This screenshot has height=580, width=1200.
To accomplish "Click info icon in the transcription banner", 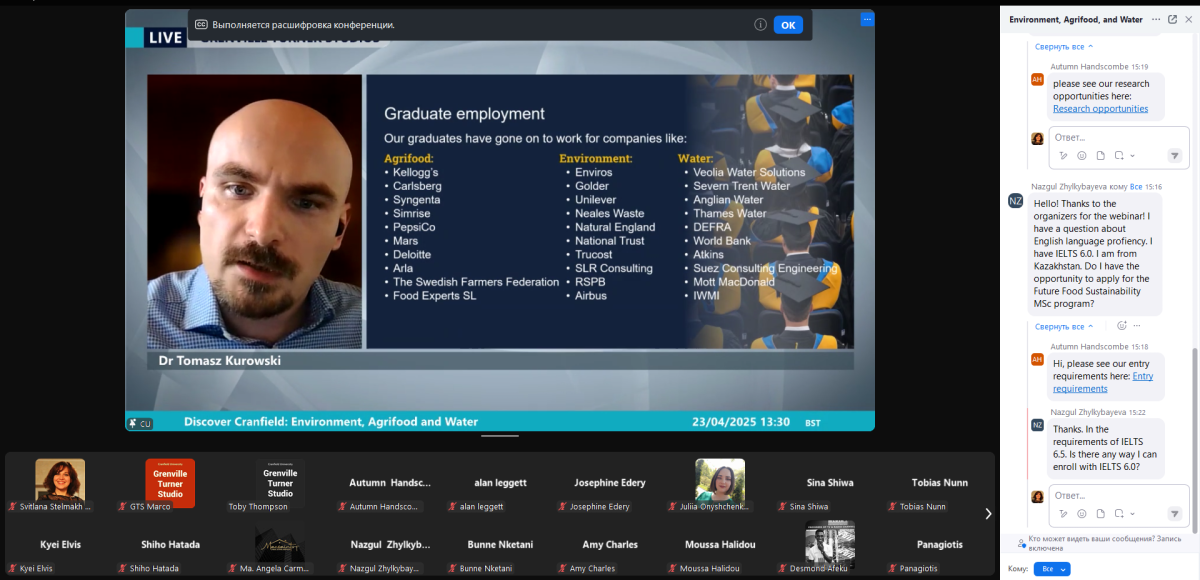I will (760, 25).
